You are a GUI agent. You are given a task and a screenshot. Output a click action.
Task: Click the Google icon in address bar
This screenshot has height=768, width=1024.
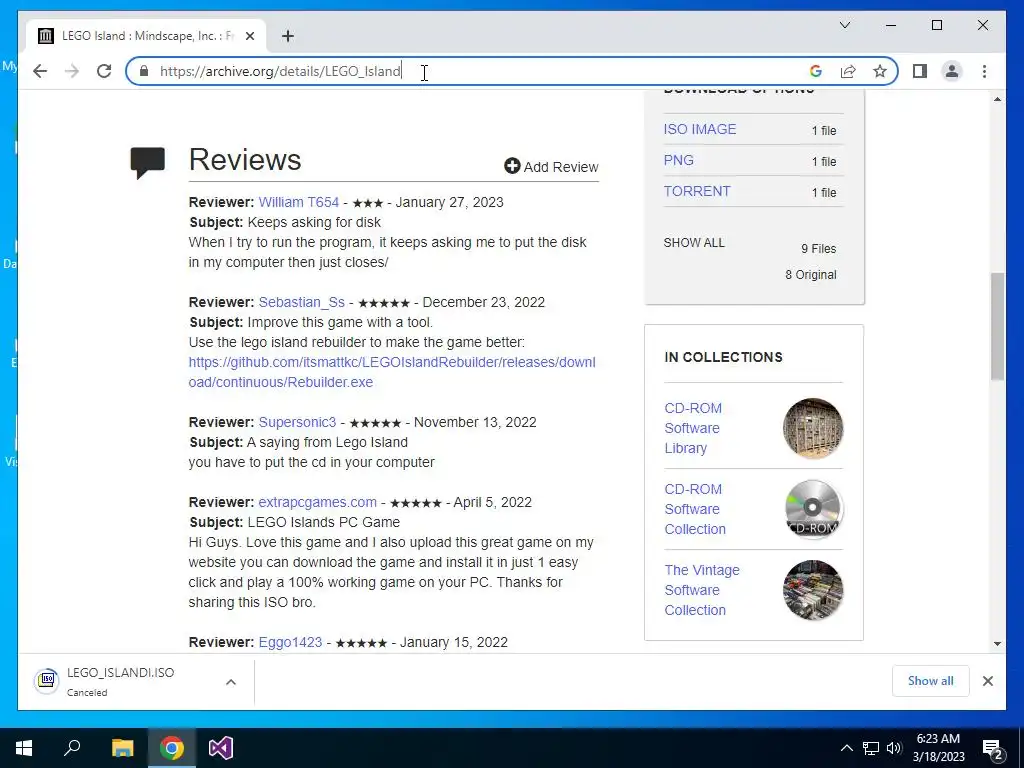point(816,71)
